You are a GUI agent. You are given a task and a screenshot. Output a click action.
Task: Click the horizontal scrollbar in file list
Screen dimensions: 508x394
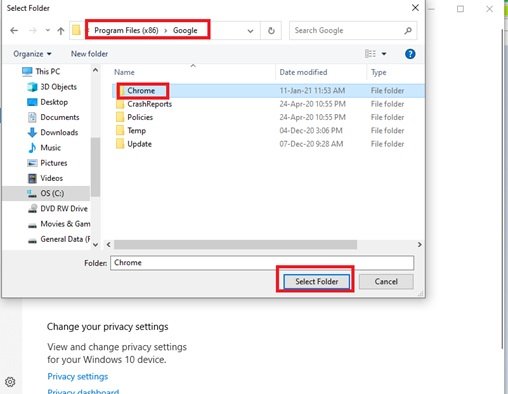235,245
